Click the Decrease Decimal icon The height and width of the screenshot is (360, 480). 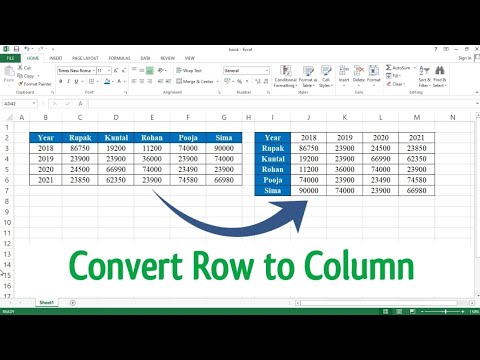click(266, 81)
